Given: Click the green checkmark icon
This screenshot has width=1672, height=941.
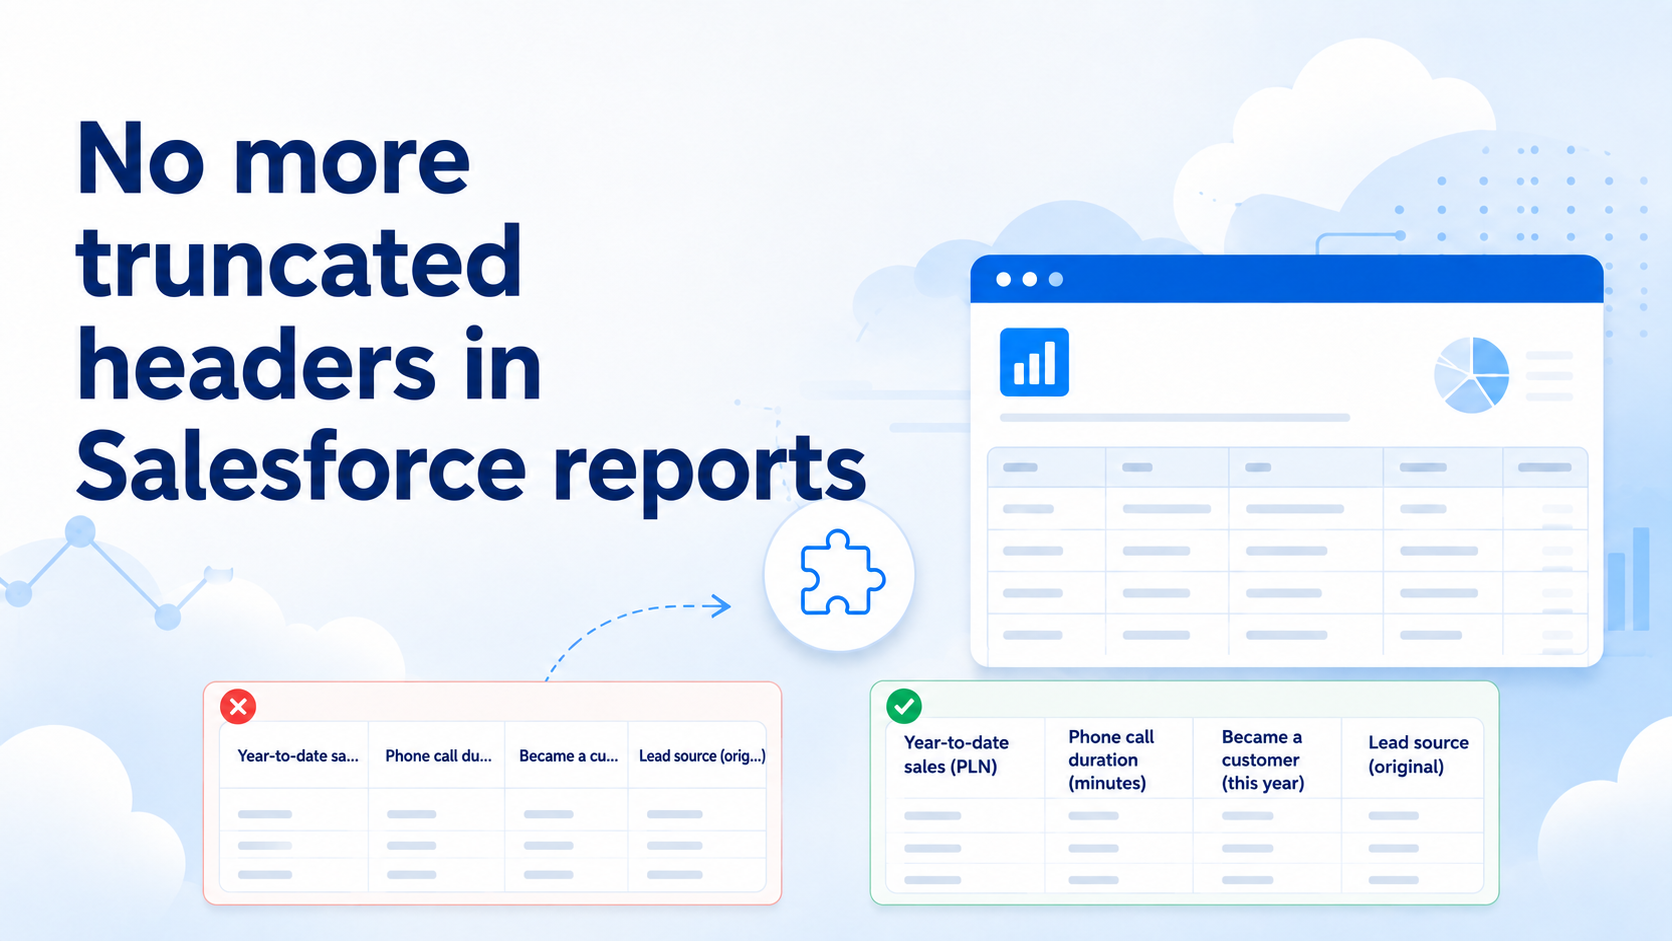Looking at the screenshot, I should (904, 706).
